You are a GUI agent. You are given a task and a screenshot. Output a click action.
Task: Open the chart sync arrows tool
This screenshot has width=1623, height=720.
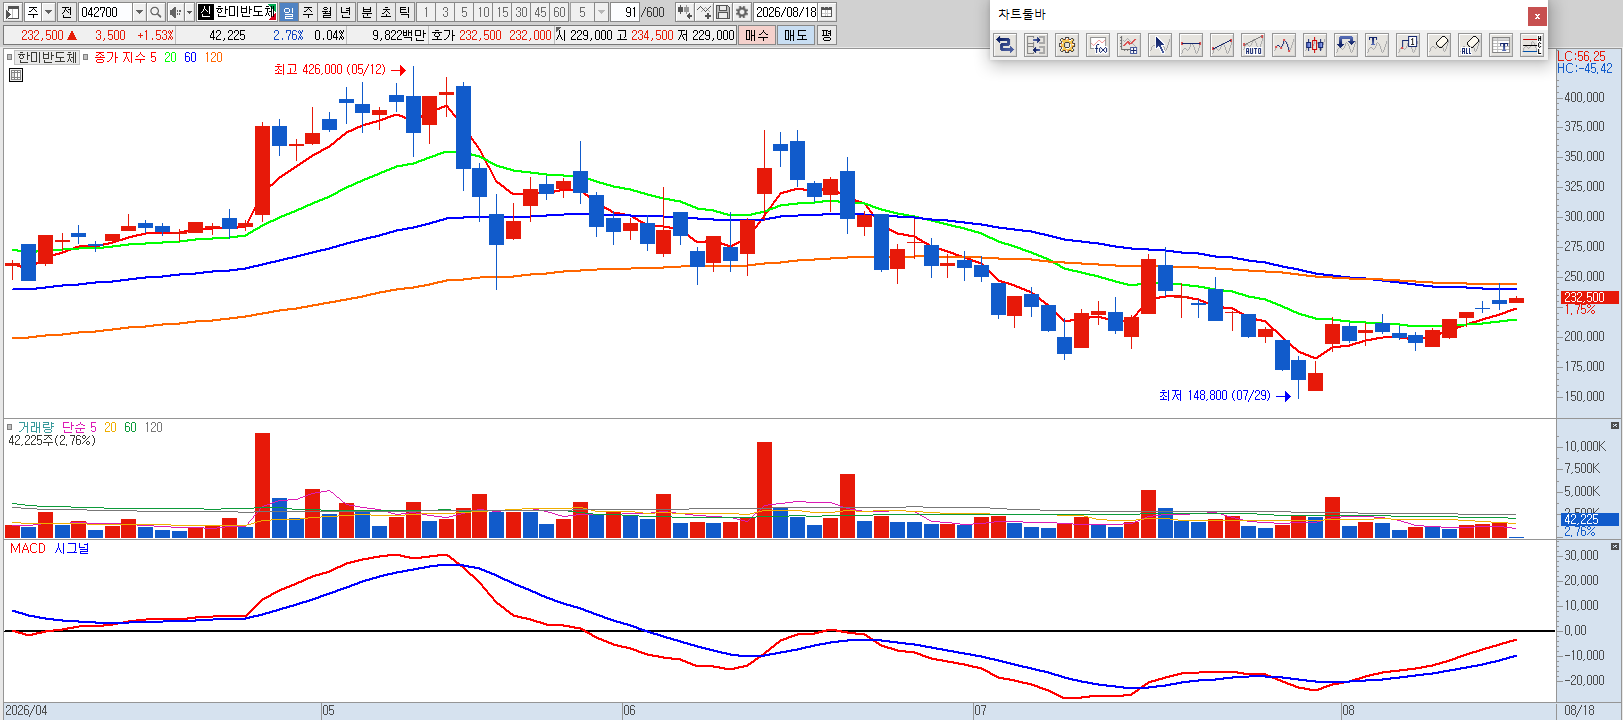[1036, 45]
